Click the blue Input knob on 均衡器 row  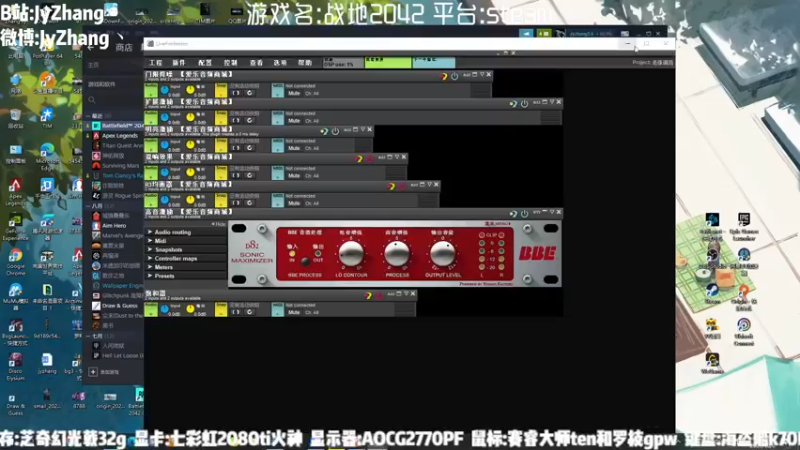(x=165, y=200)
